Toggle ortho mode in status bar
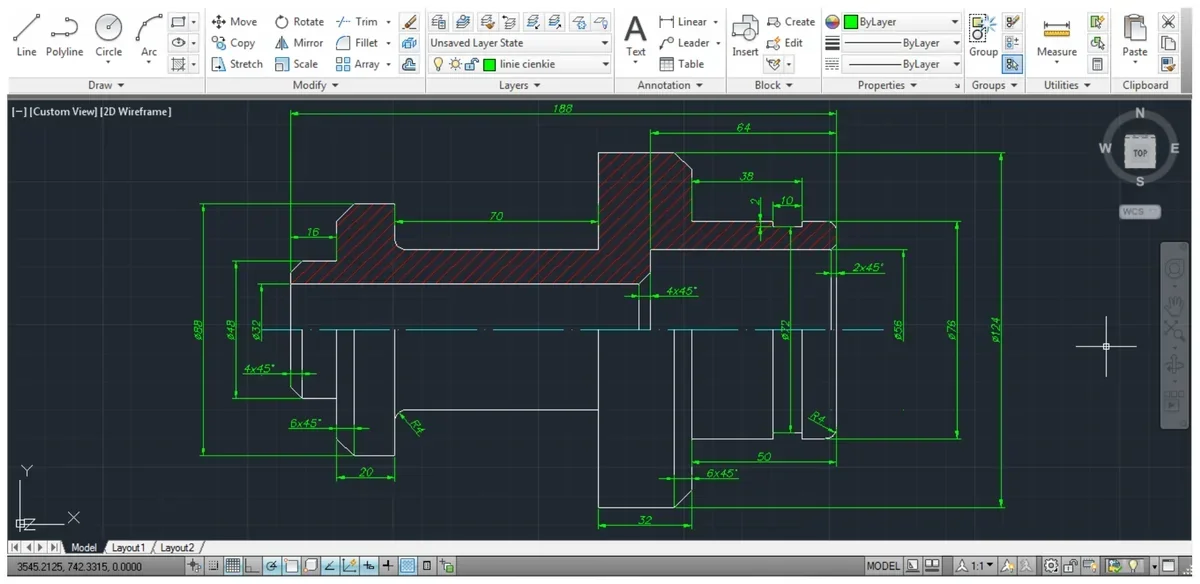The height and width of the screenshot is (584, 1200). (x=251, y=567)
